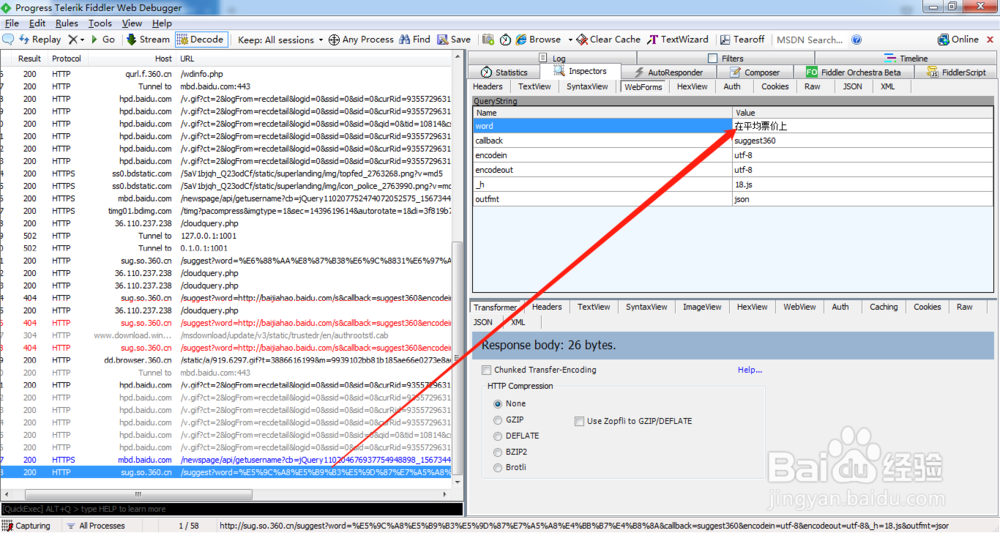Switch to the Statistics tab

(504, 72)
